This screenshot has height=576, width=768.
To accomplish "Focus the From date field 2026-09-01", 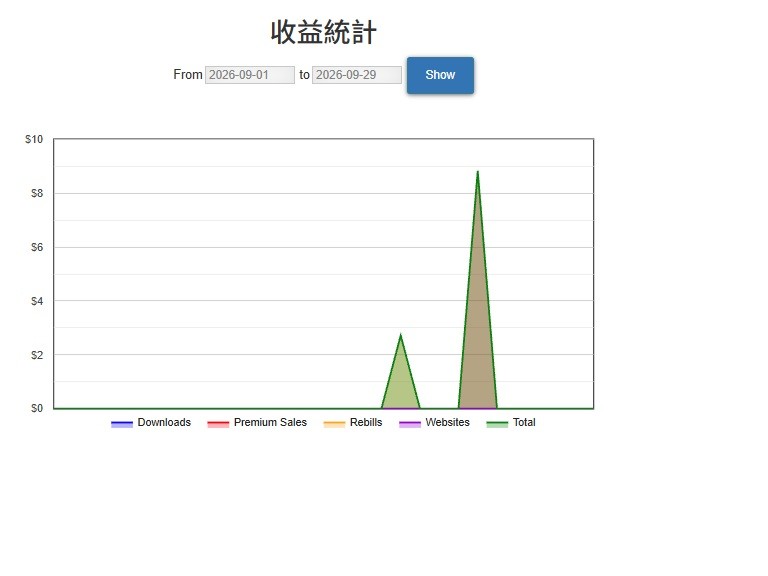I will pos(250,75).
